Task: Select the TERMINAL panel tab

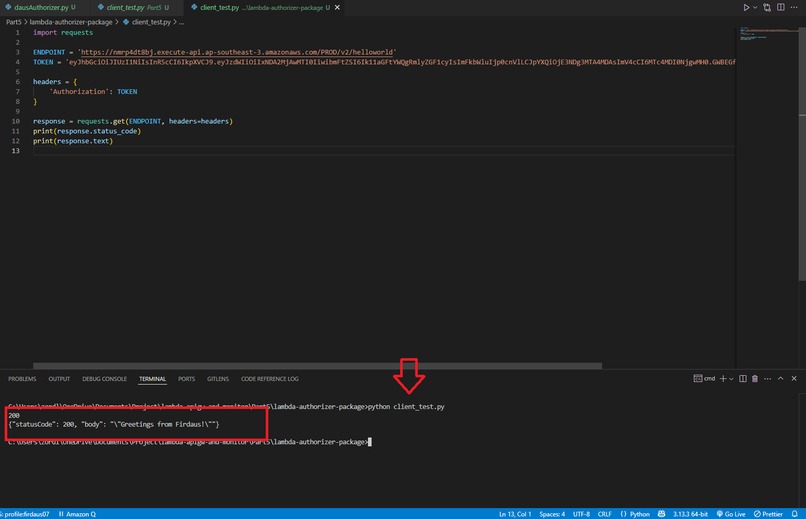Action: 152,379
